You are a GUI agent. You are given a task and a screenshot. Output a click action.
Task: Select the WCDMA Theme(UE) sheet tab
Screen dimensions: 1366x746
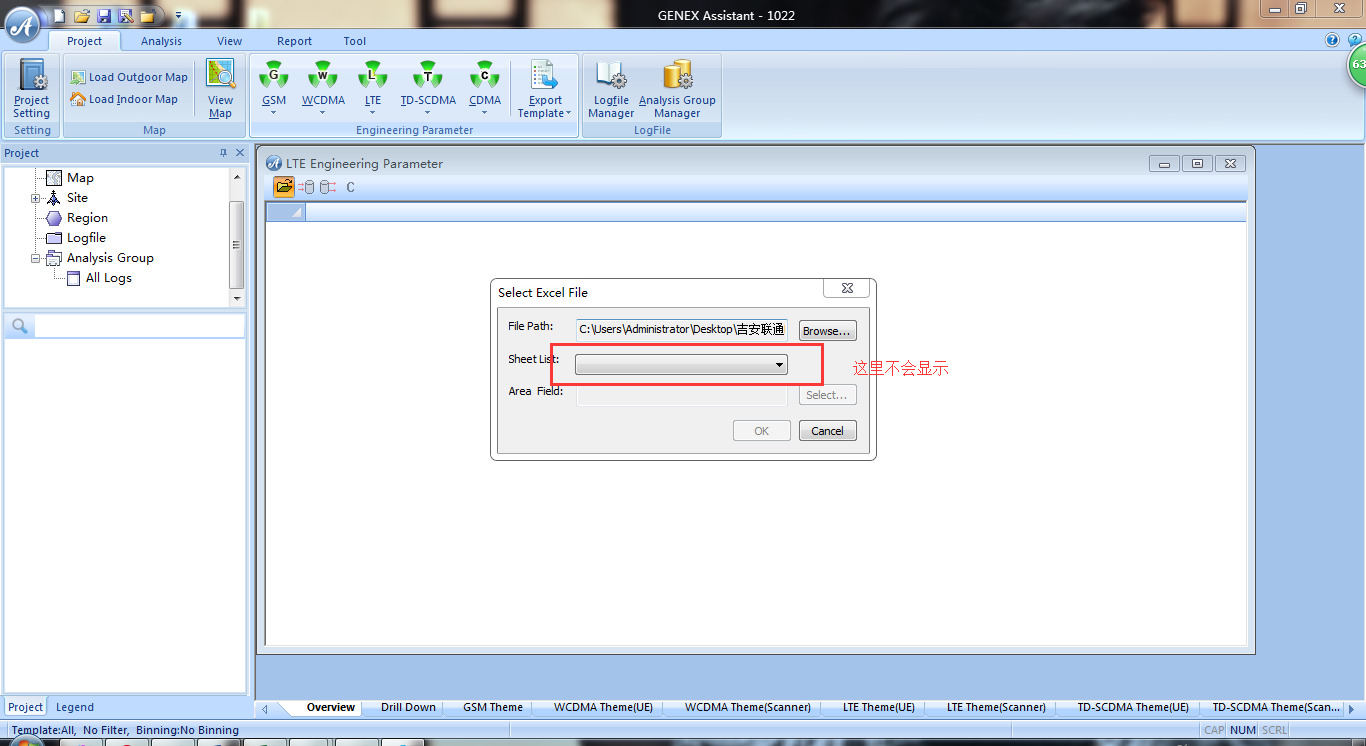(603, 707)
